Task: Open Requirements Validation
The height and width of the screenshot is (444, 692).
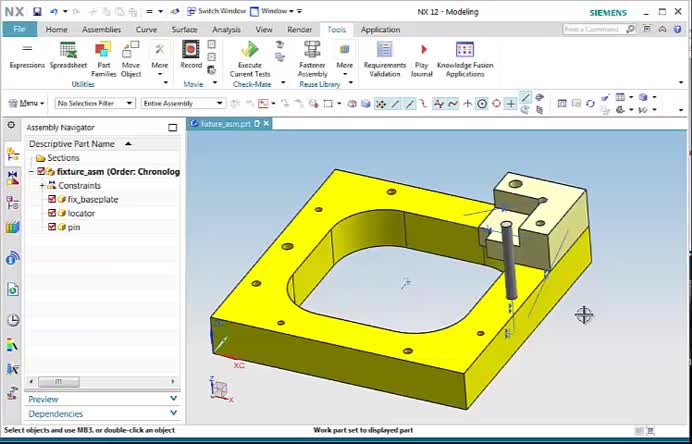Action: click(x=384, y=59)
